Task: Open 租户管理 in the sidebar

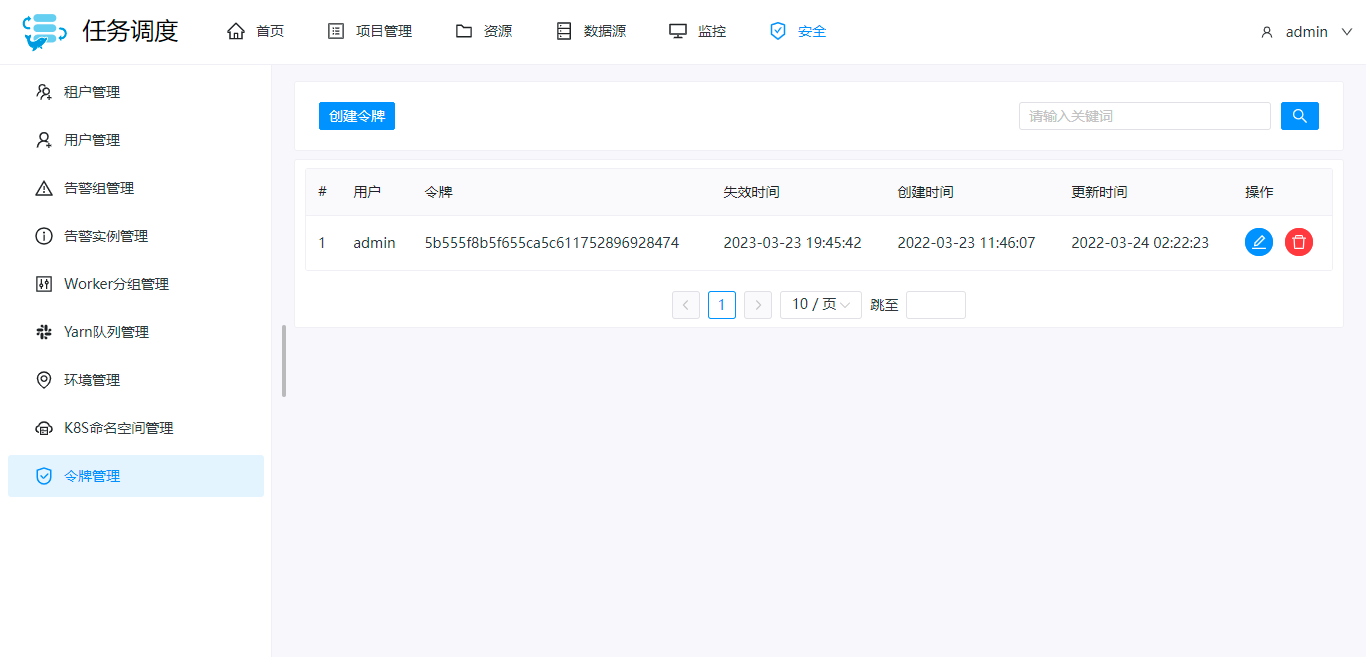Action: (92, 92)
